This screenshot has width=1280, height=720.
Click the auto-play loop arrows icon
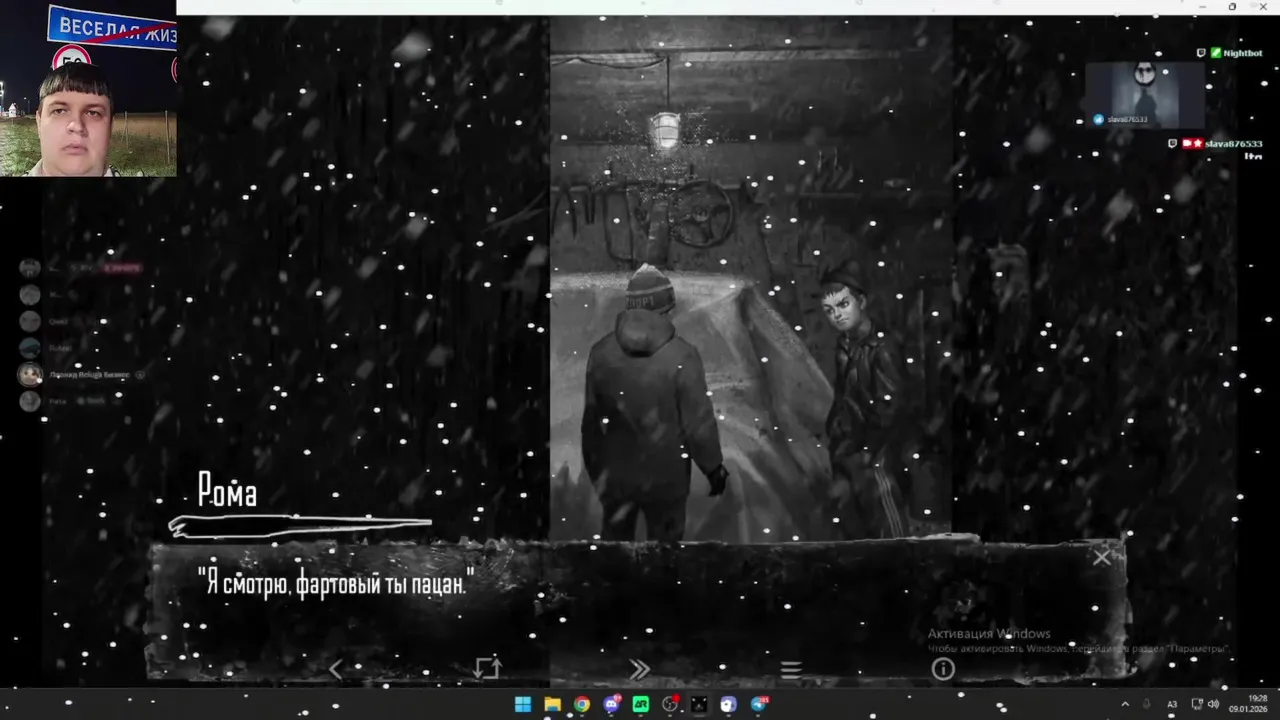(x=487, y=668)
